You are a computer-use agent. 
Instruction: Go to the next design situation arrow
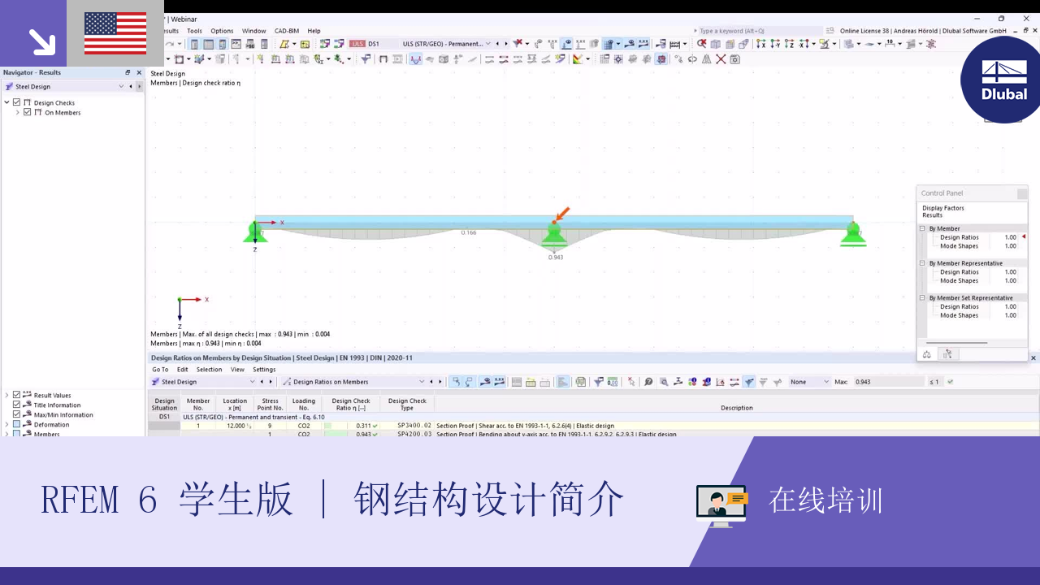506,44
